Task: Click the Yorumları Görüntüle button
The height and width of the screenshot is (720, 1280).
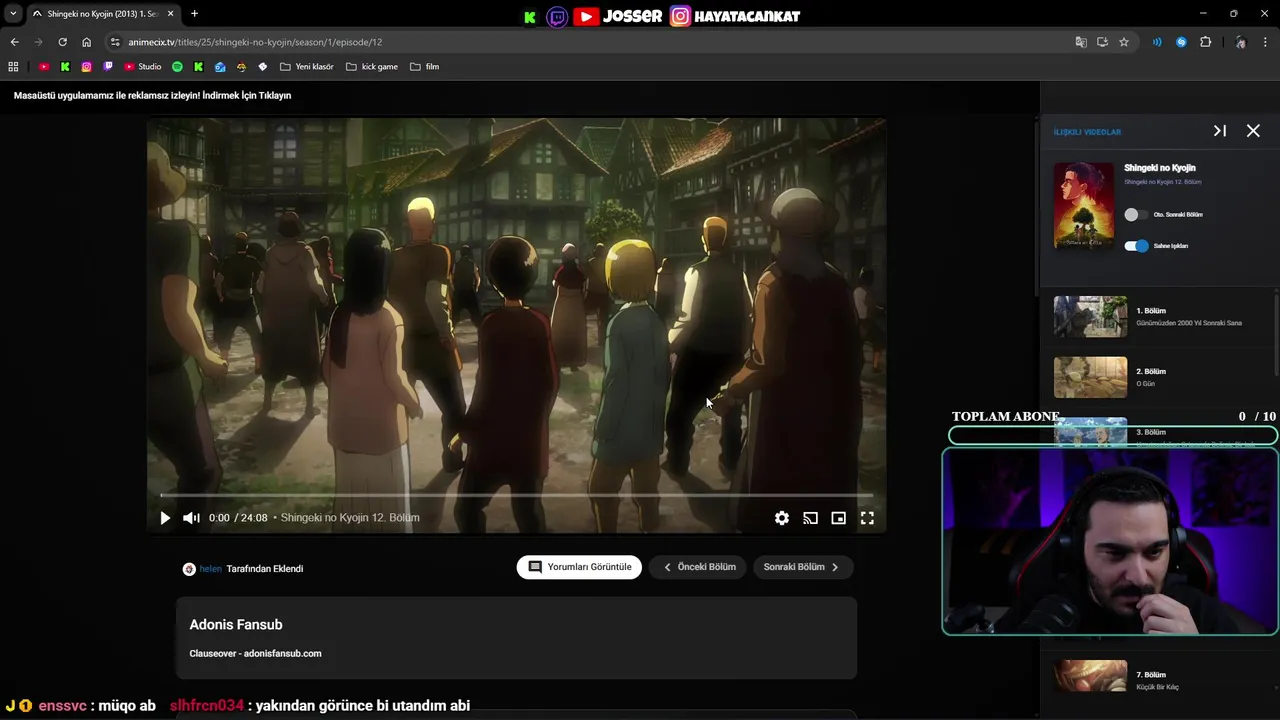Action: click(x=580, y=567)
